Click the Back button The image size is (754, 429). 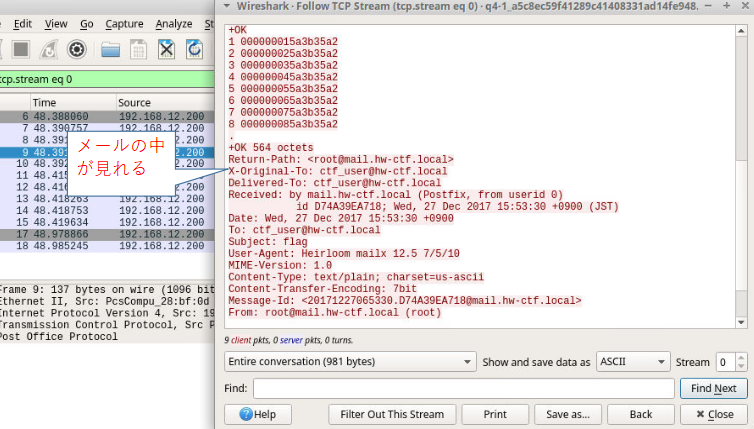(x=641, y=414)
